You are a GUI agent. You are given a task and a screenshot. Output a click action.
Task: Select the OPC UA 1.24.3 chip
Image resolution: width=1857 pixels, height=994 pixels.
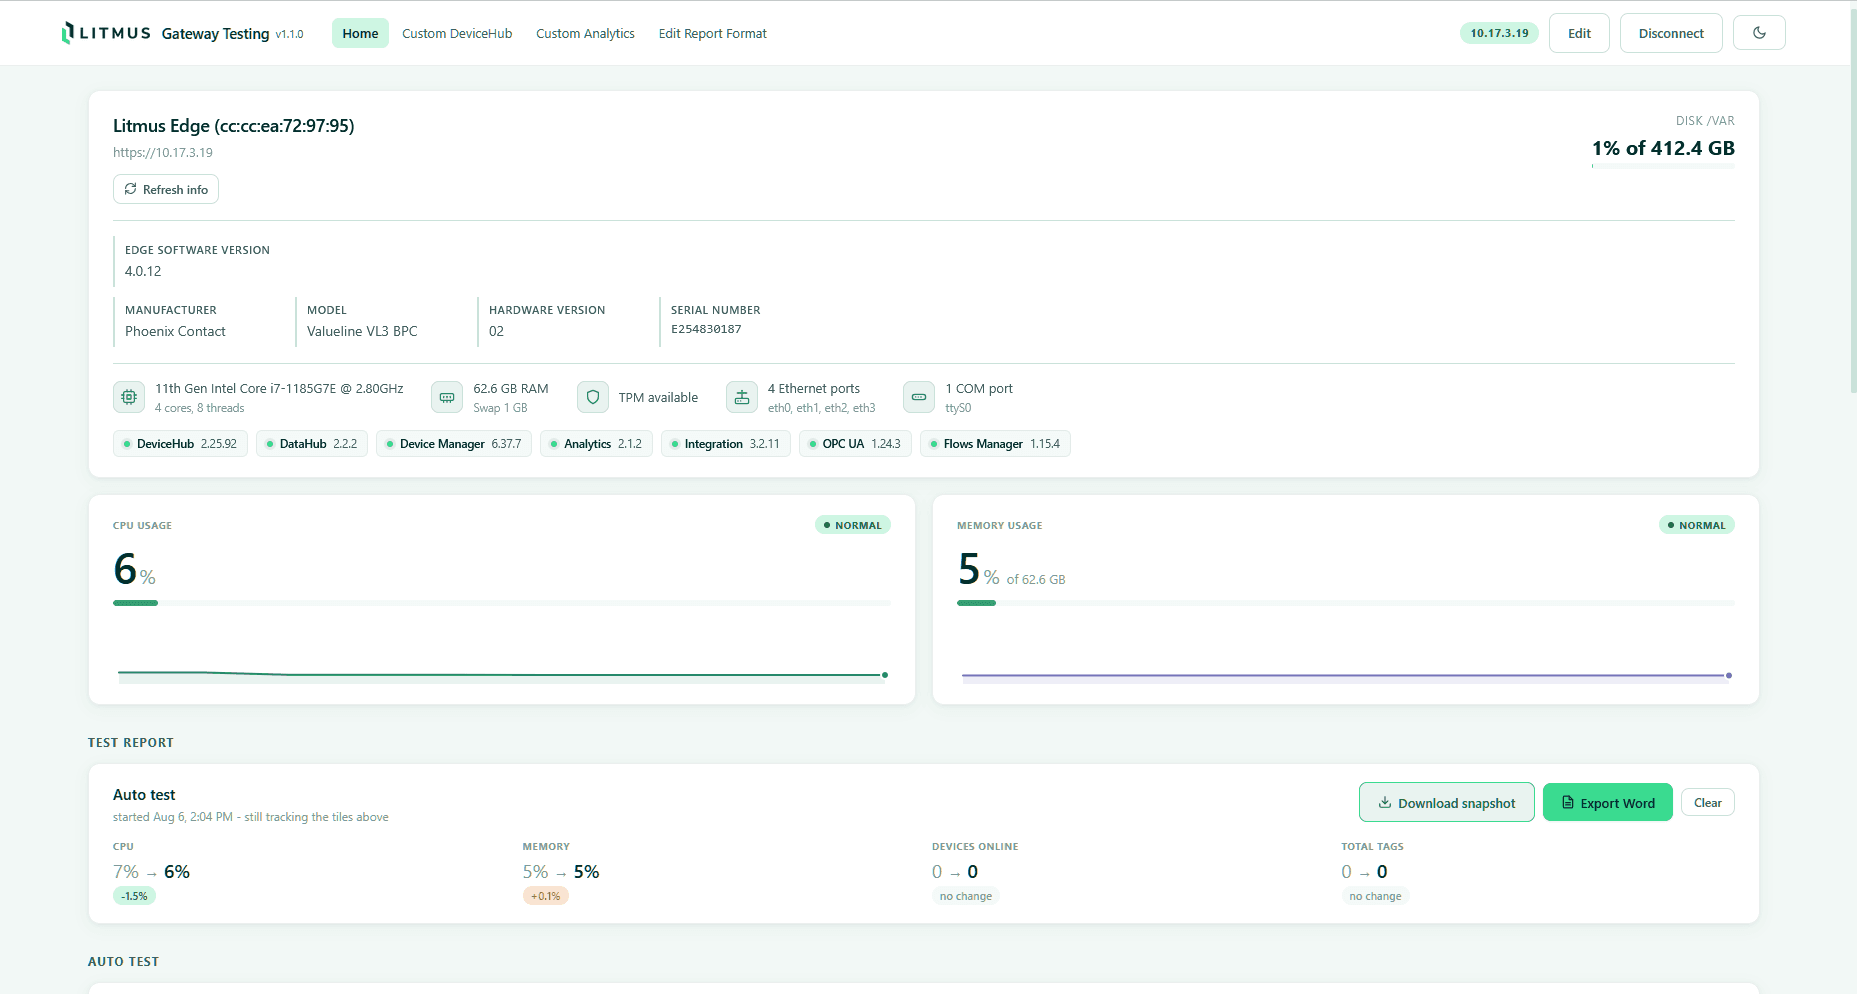pyautogui.click(x=855, y=444)
